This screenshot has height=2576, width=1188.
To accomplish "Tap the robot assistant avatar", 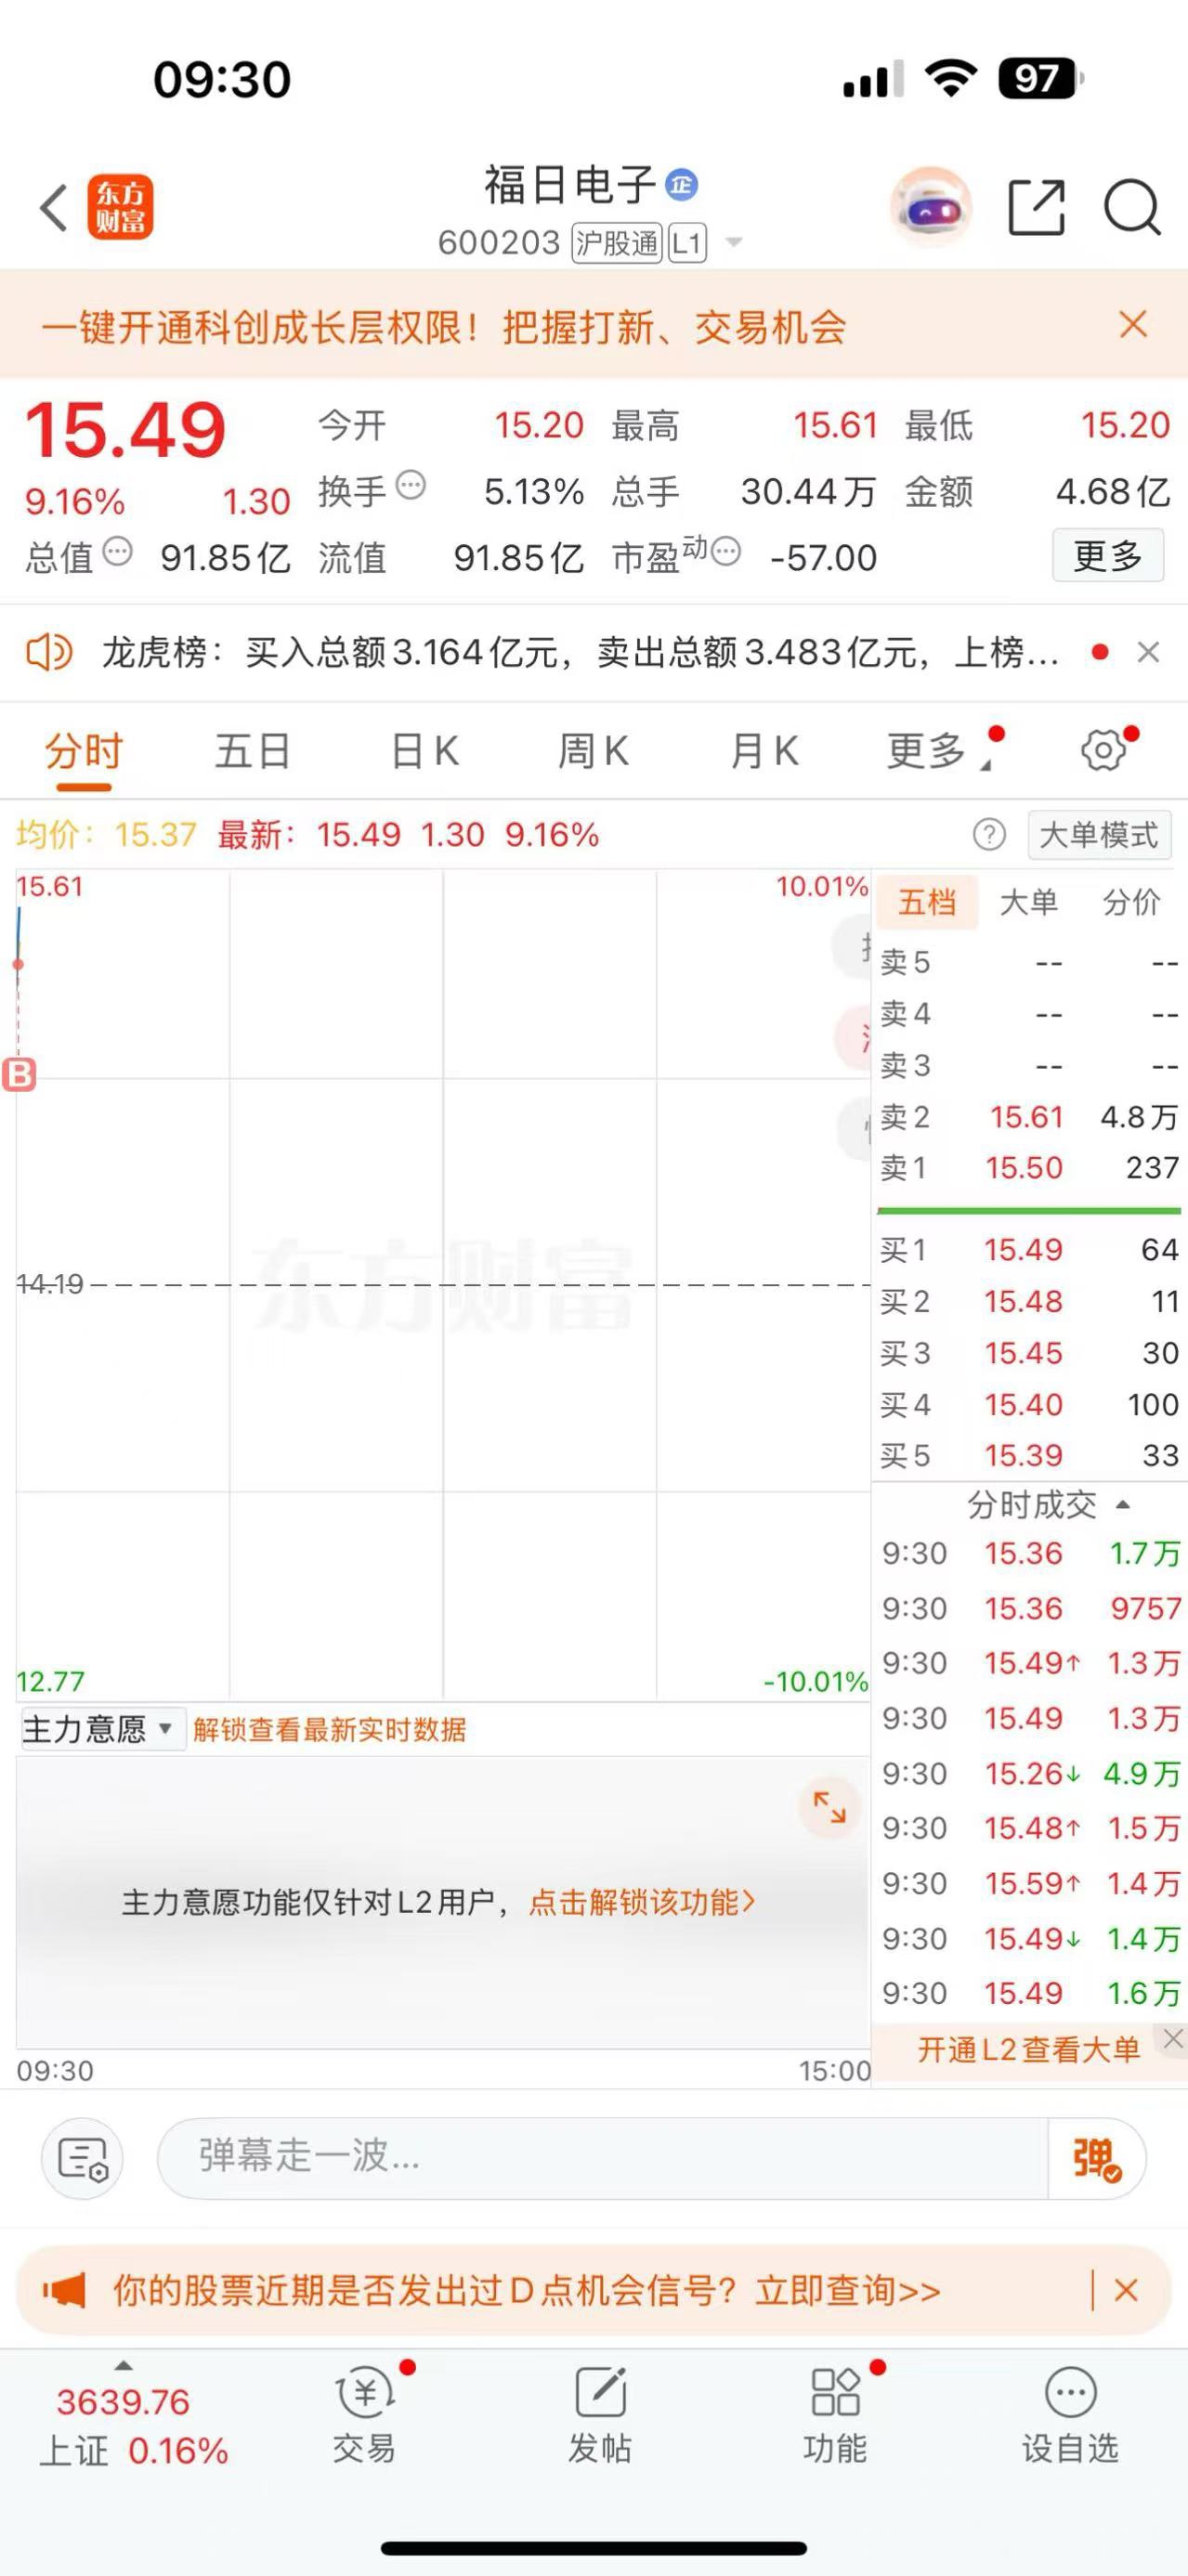I will click(931, 208).
